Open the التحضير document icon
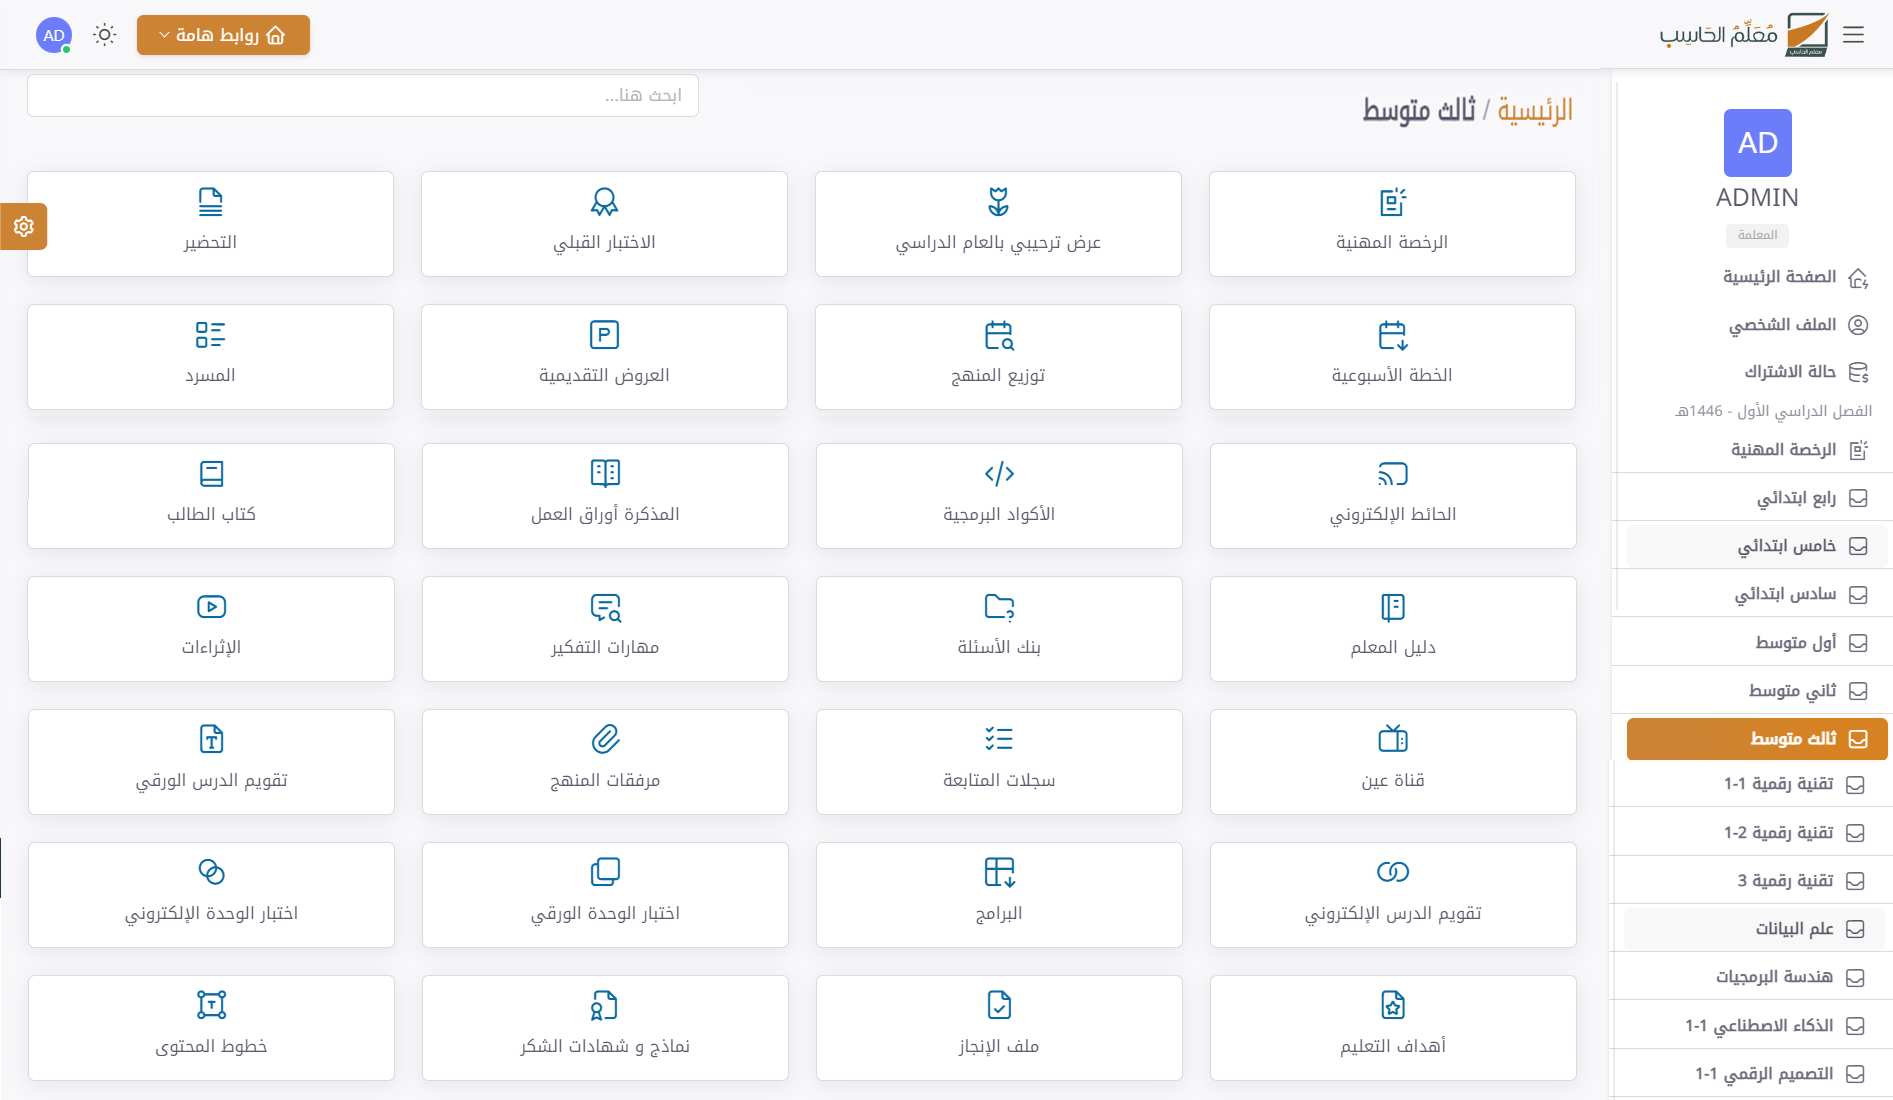The width and height of the screenshot is (1893, 1100). click(211, 202)
